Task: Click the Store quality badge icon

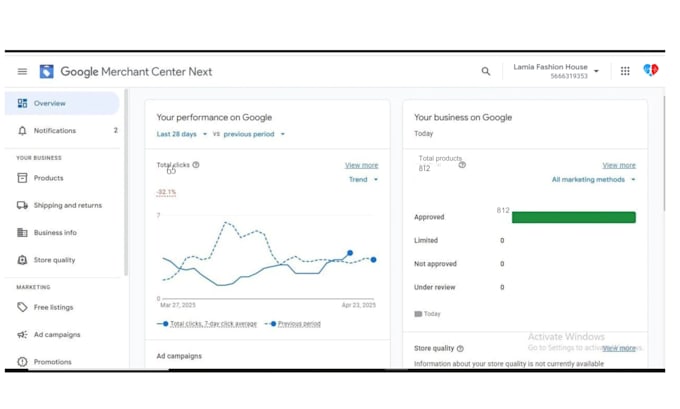Action: coord(22,260)
